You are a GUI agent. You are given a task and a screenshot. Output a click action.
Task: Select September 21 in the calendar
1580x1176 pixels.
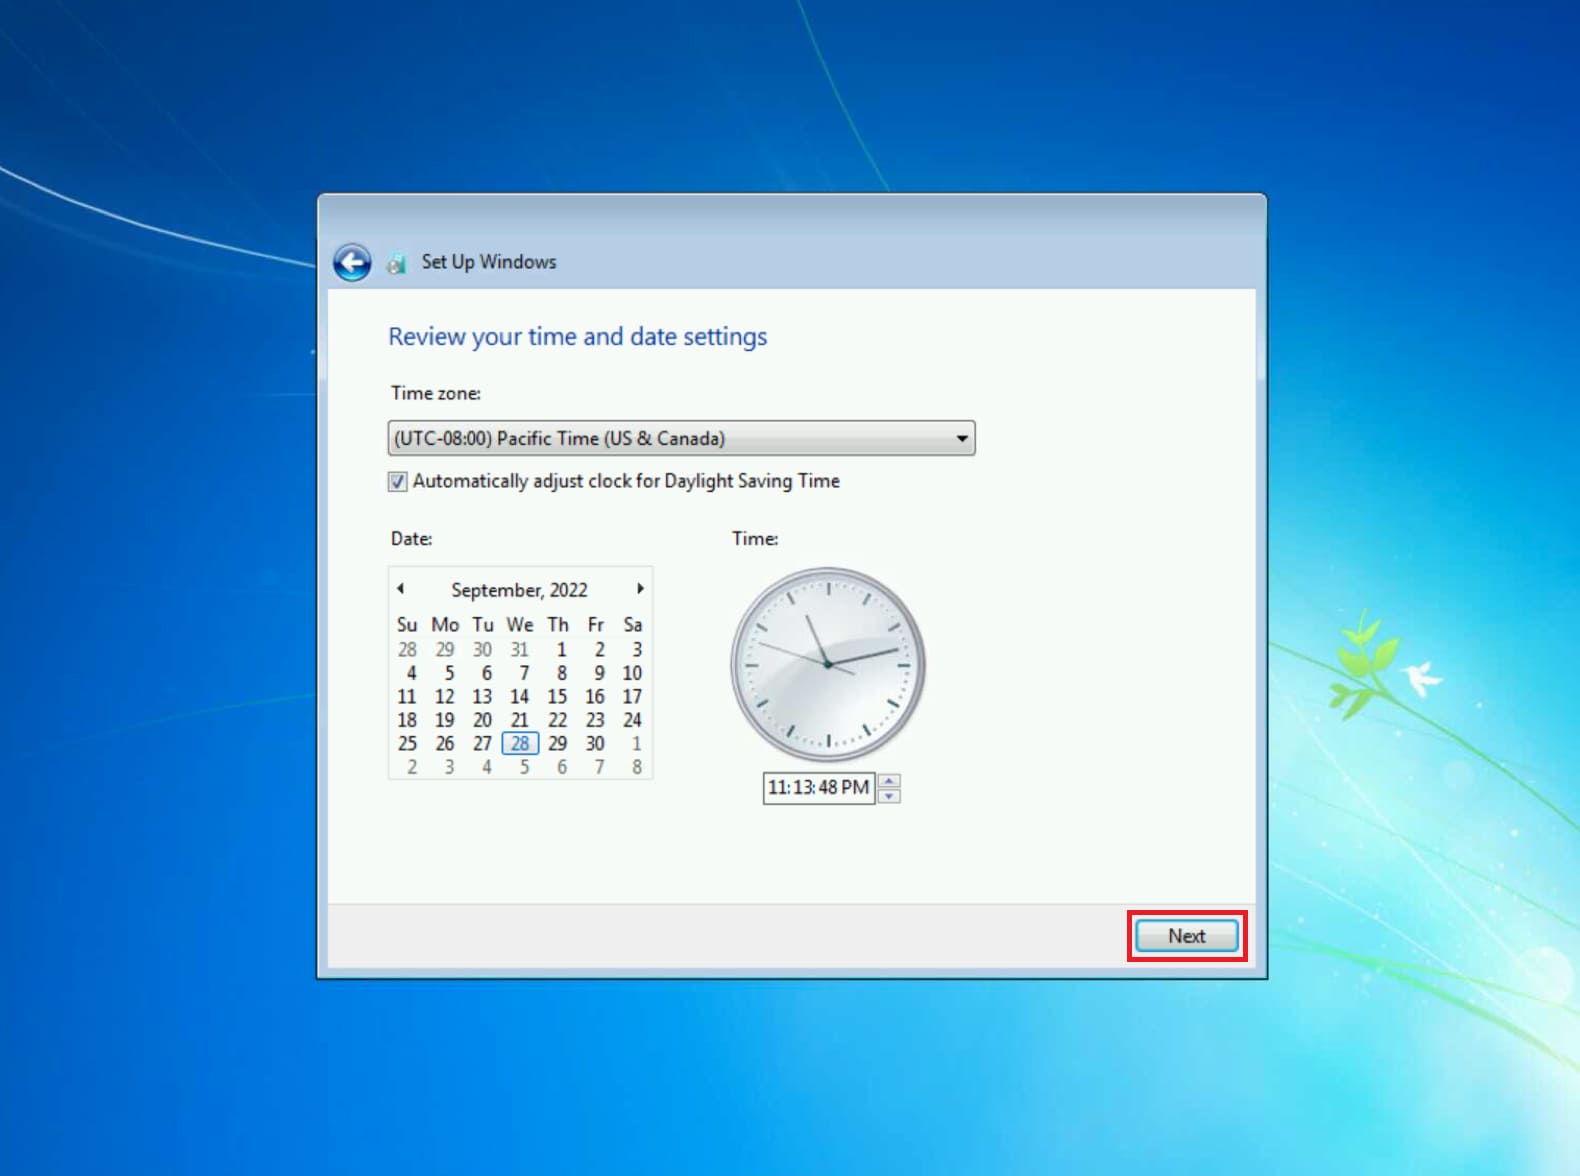pos(520,720)
